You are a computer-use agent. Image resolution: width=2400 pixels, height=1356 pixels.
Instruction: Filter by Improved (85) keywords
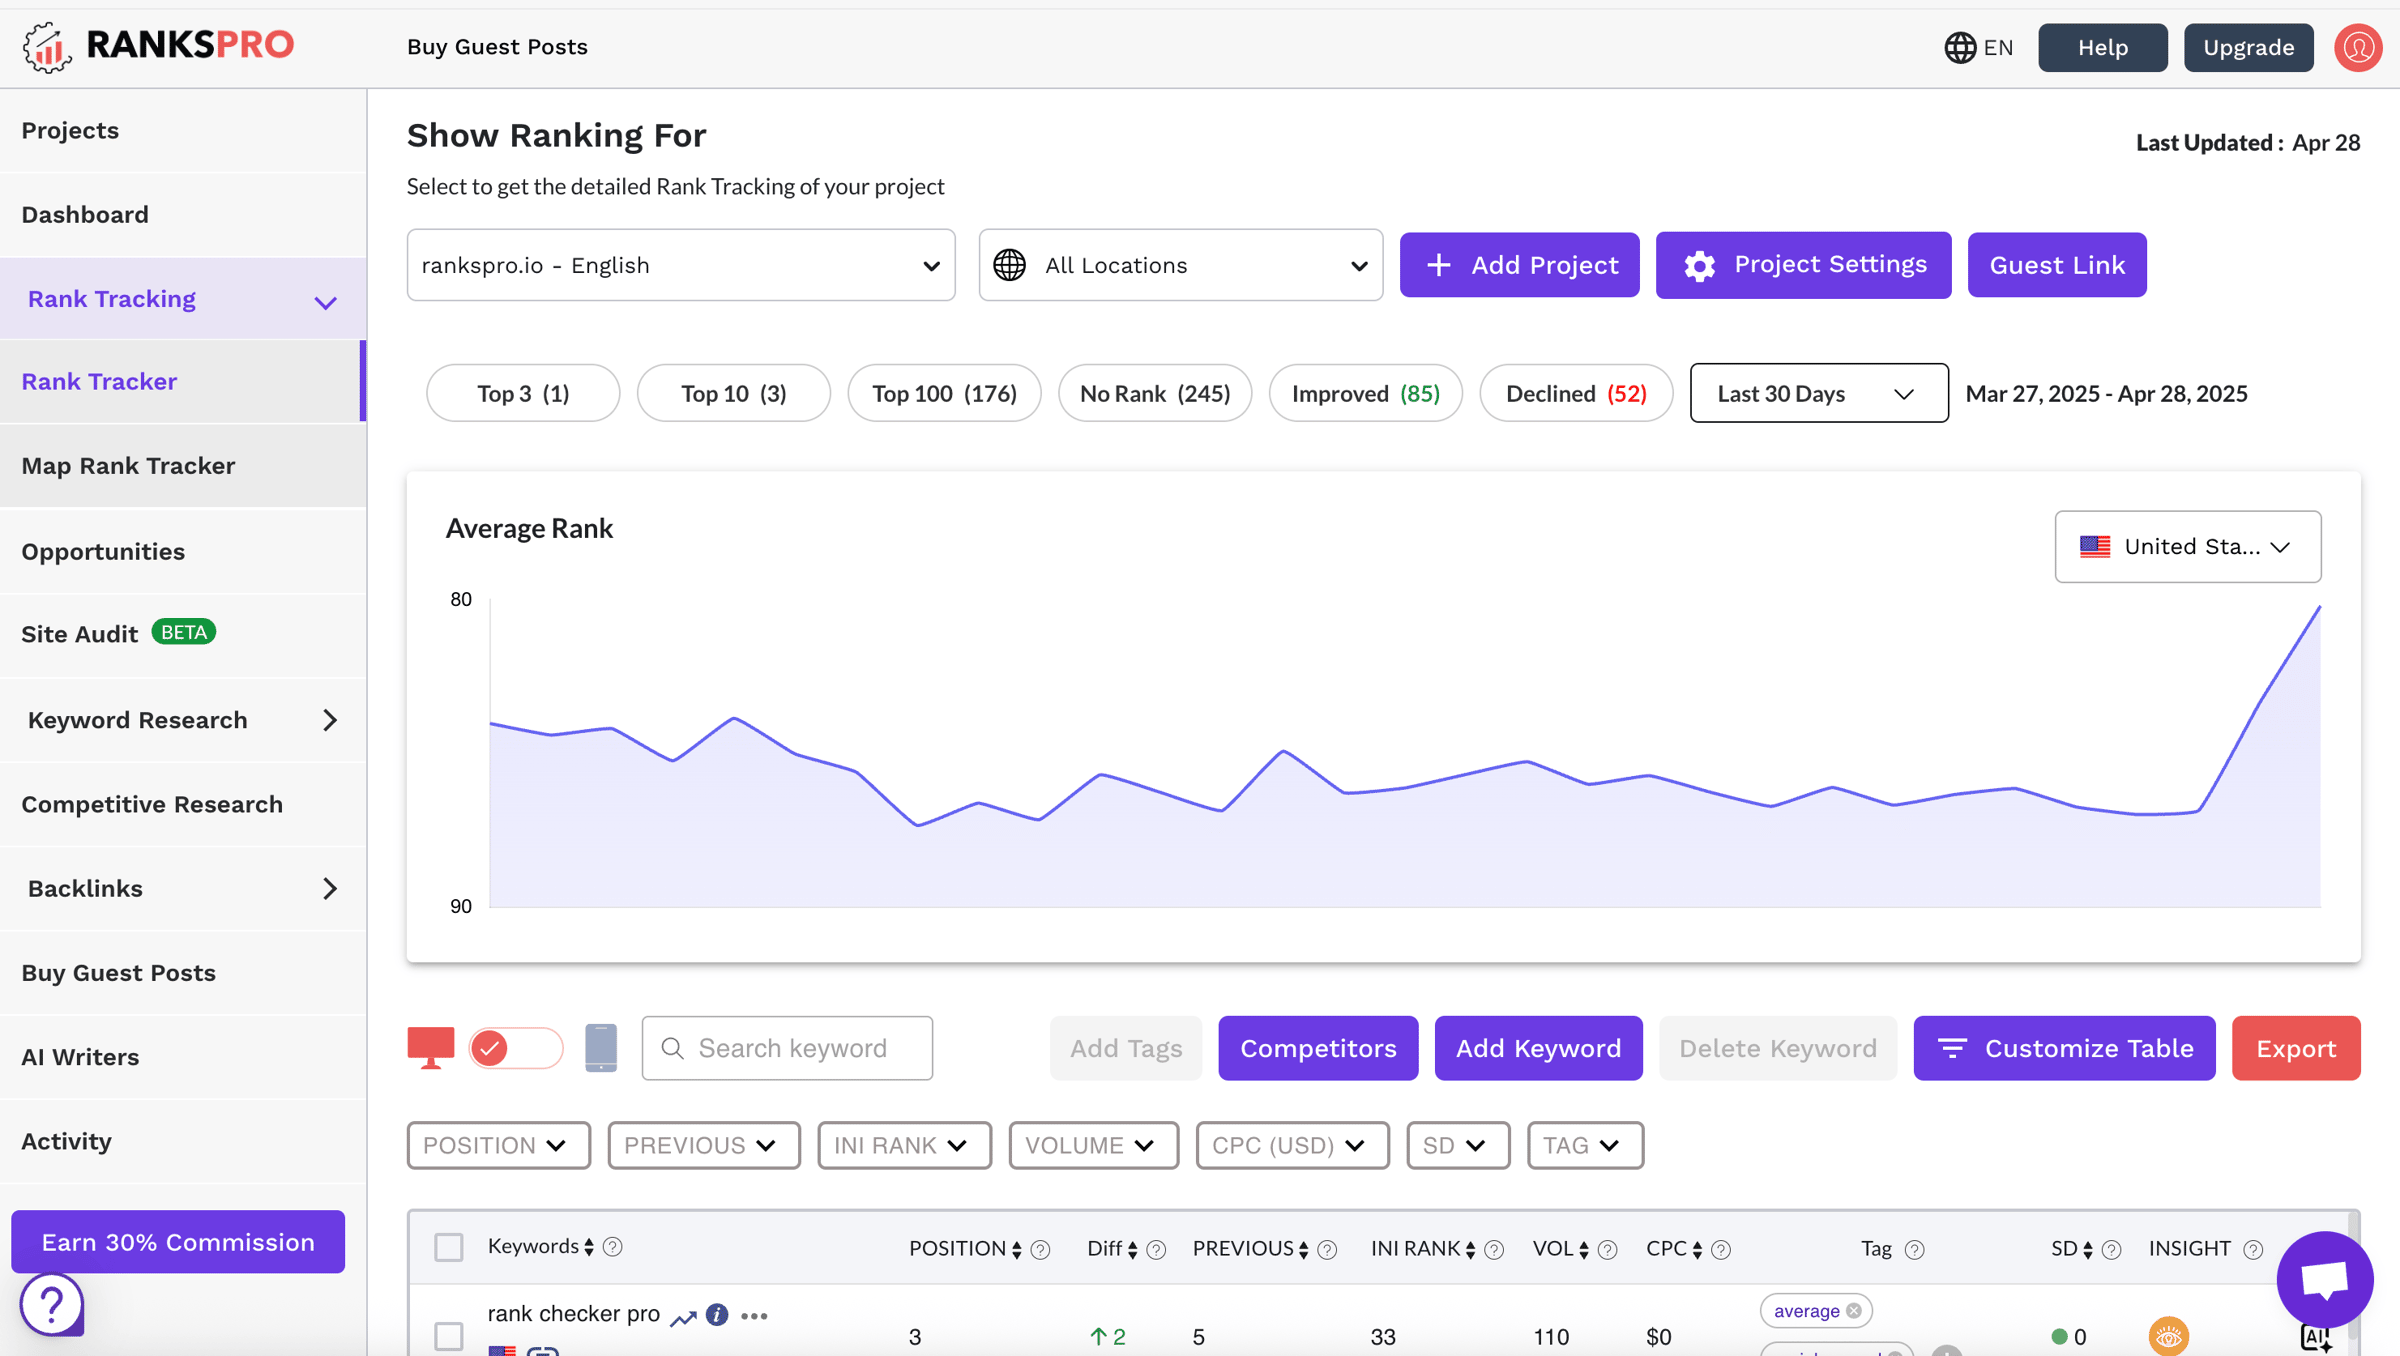(1366, 393)
